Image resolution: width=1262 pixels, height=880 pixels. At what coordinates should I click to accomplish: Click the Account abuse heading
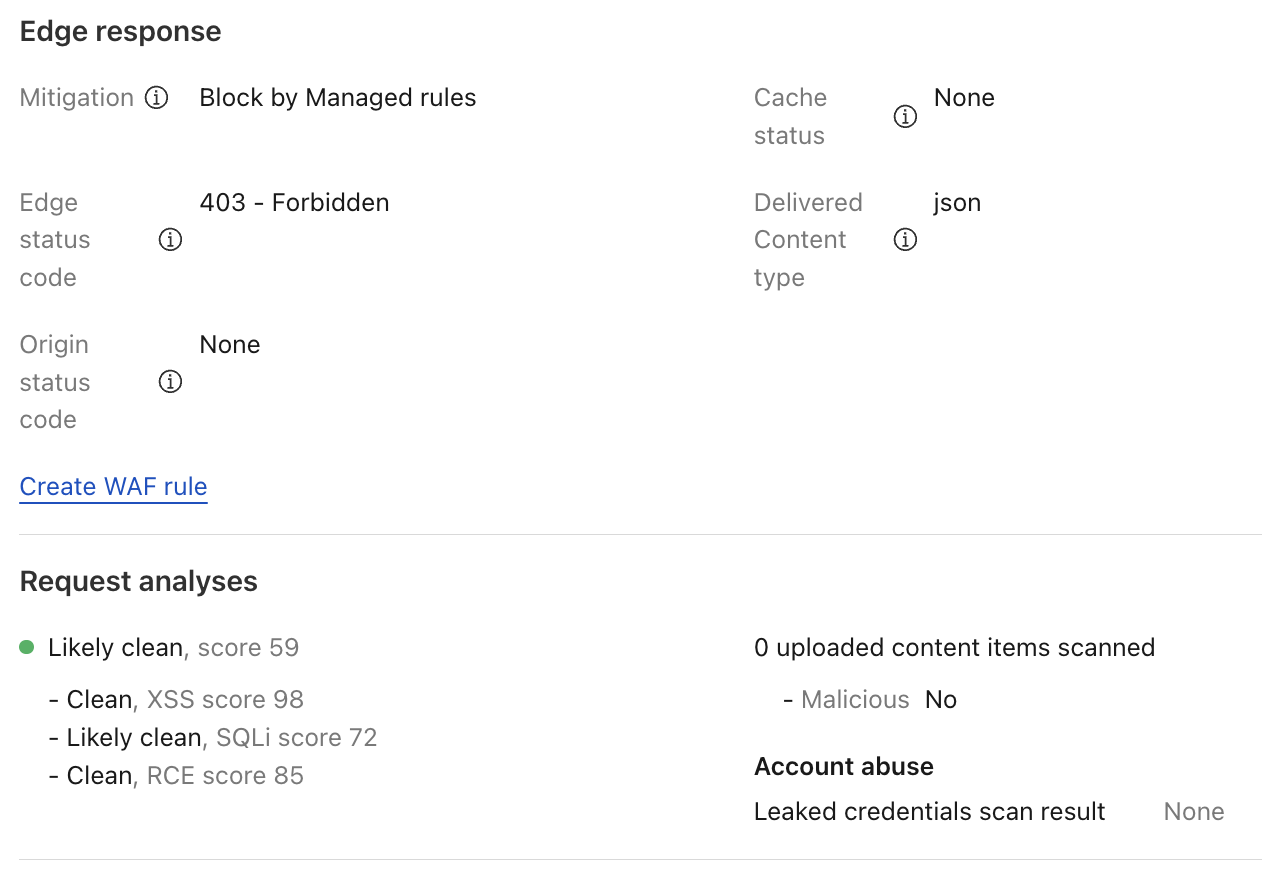pos(843,767)
